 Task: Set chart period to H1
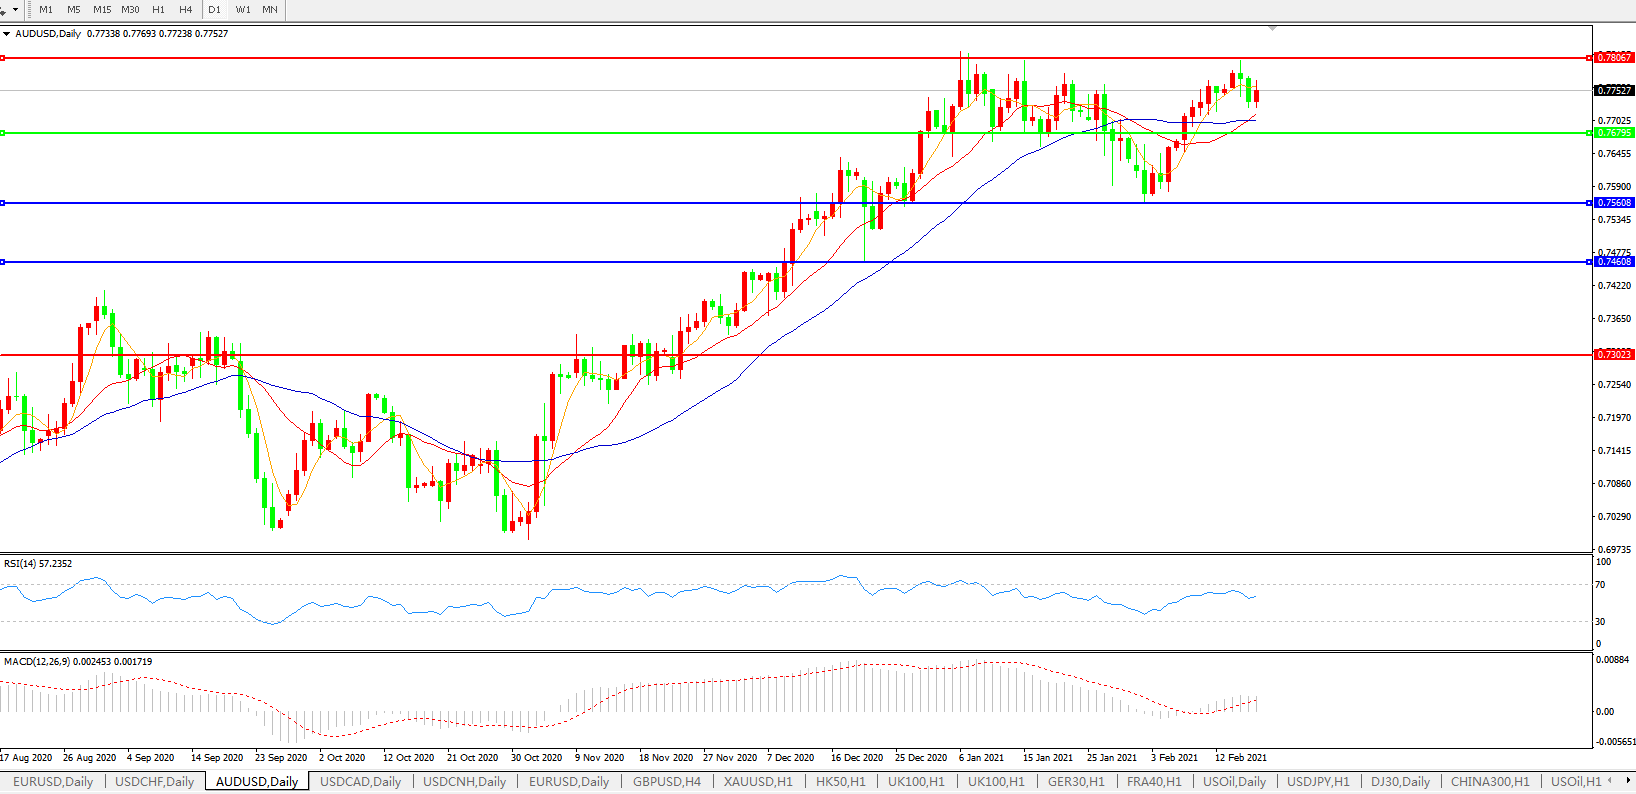click(x=158, y=10)
